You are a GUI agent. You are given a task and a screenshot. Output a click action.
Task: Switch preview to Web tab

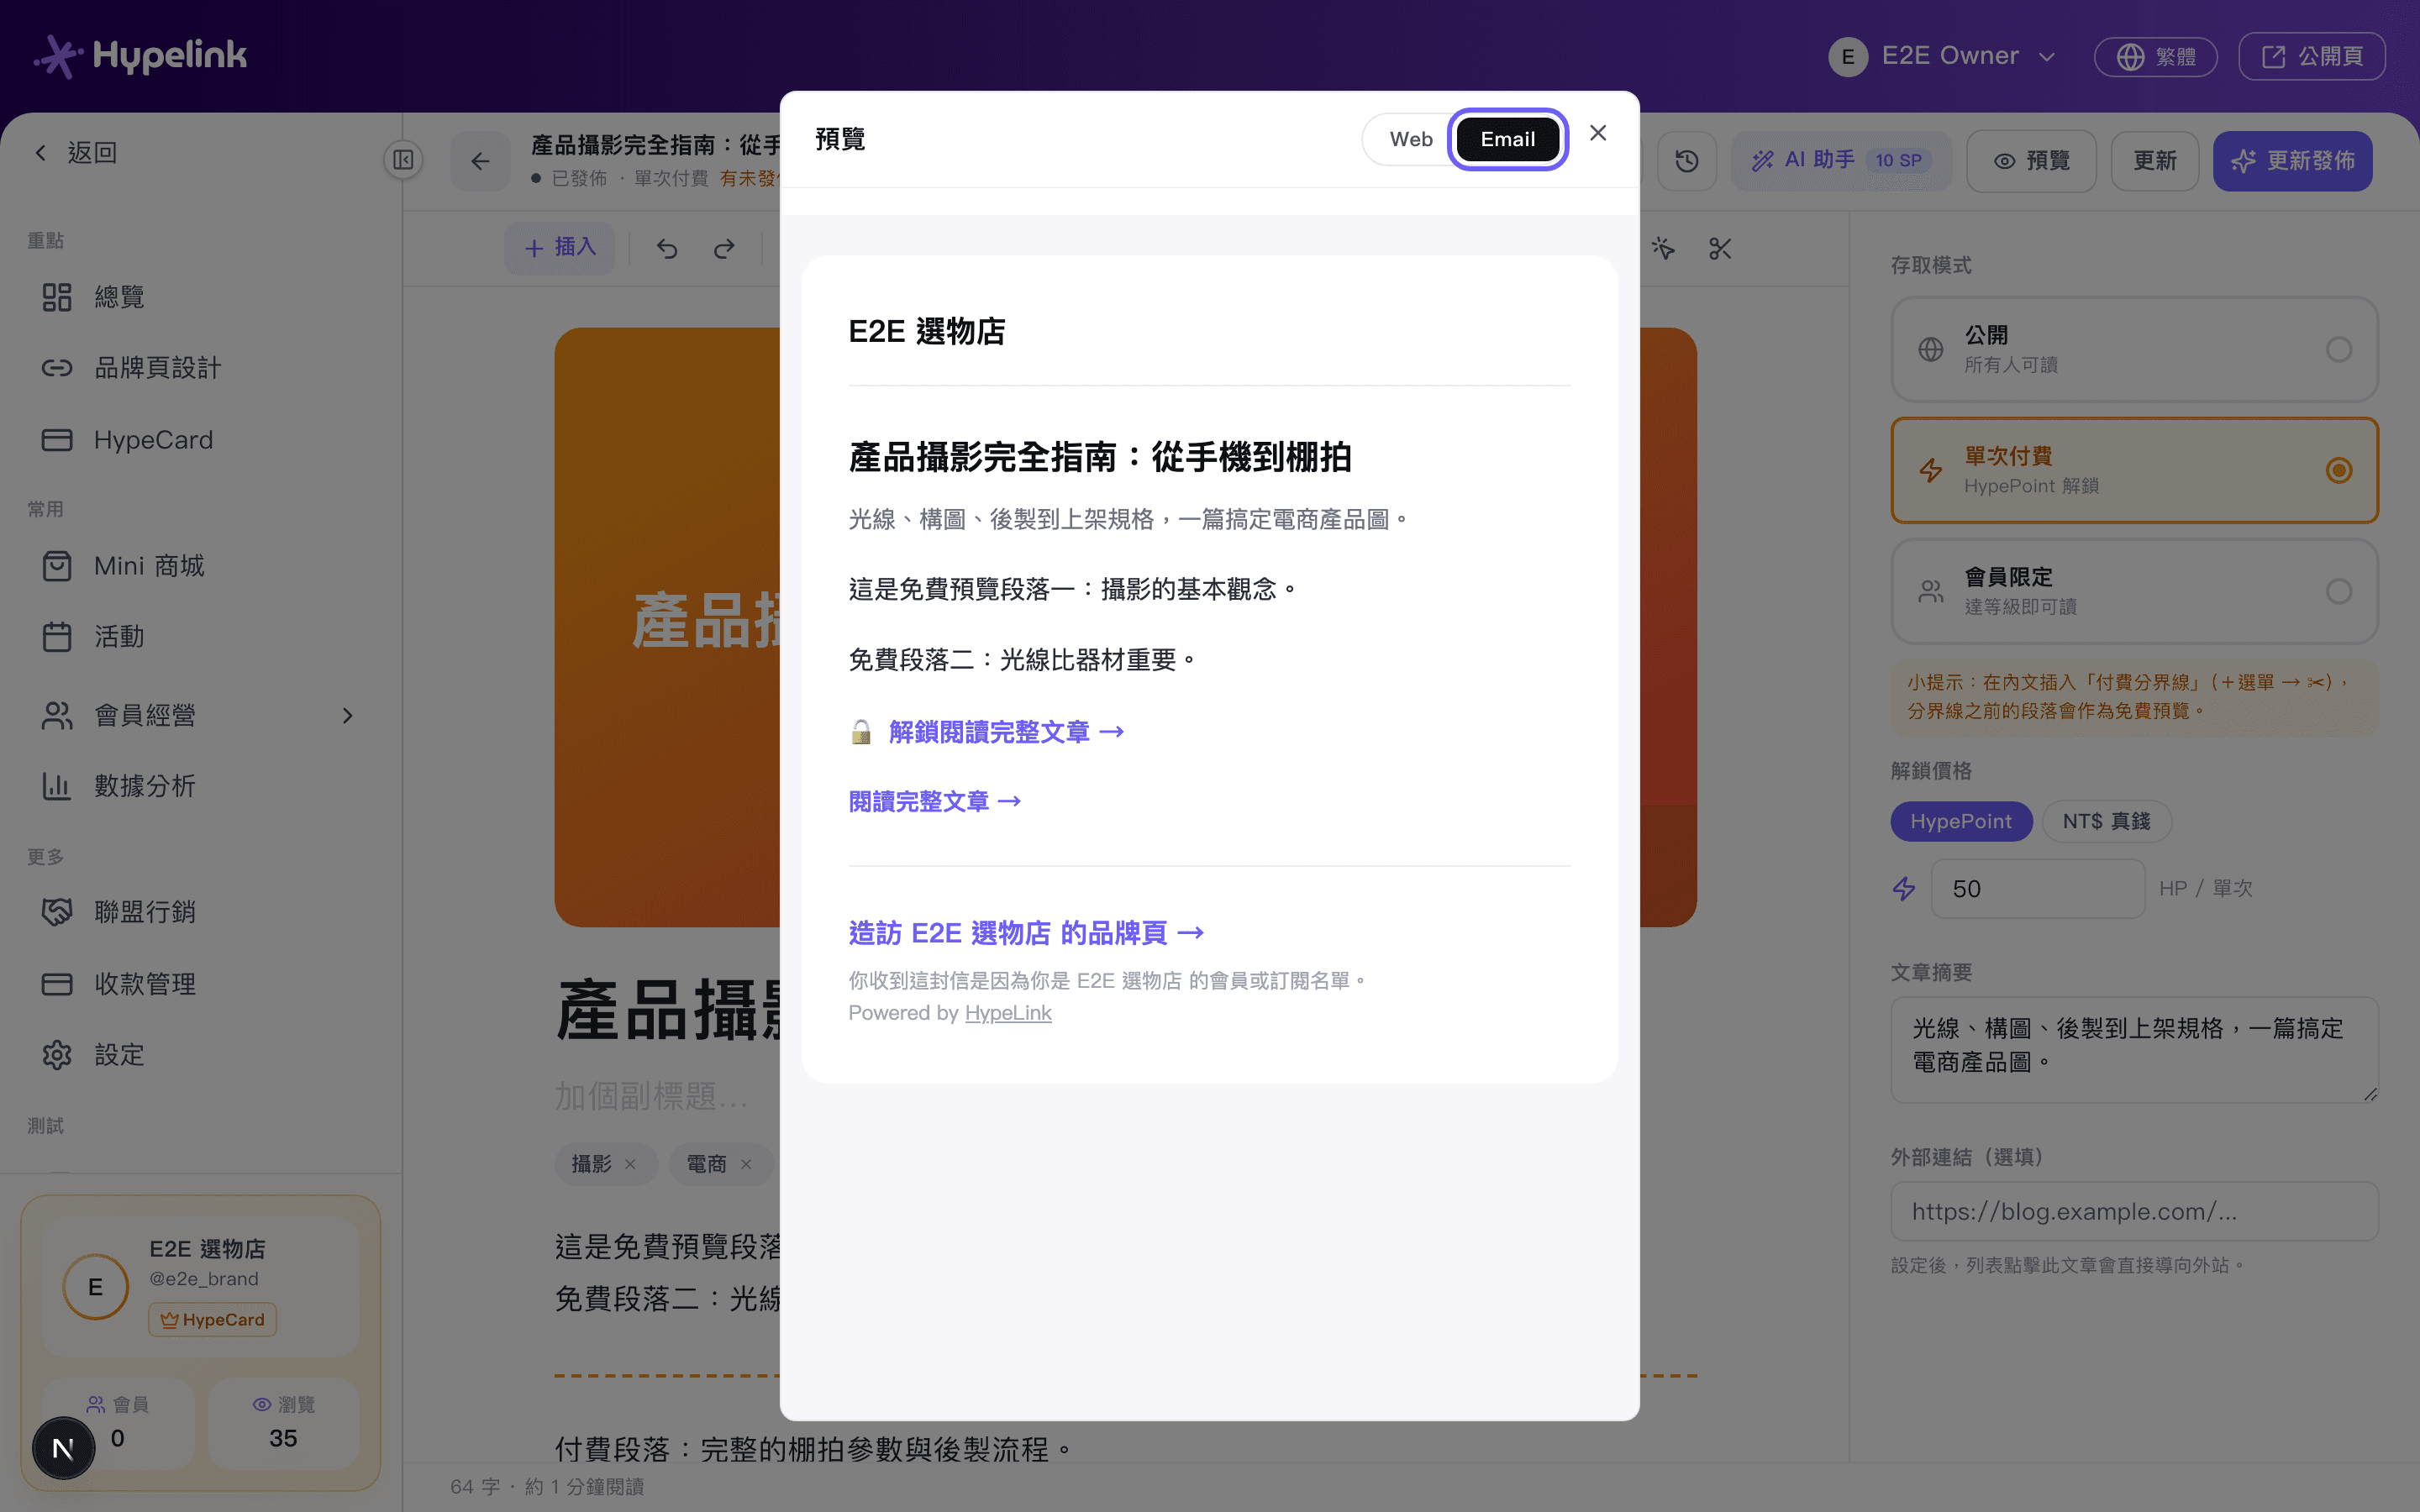(1410, 139)
